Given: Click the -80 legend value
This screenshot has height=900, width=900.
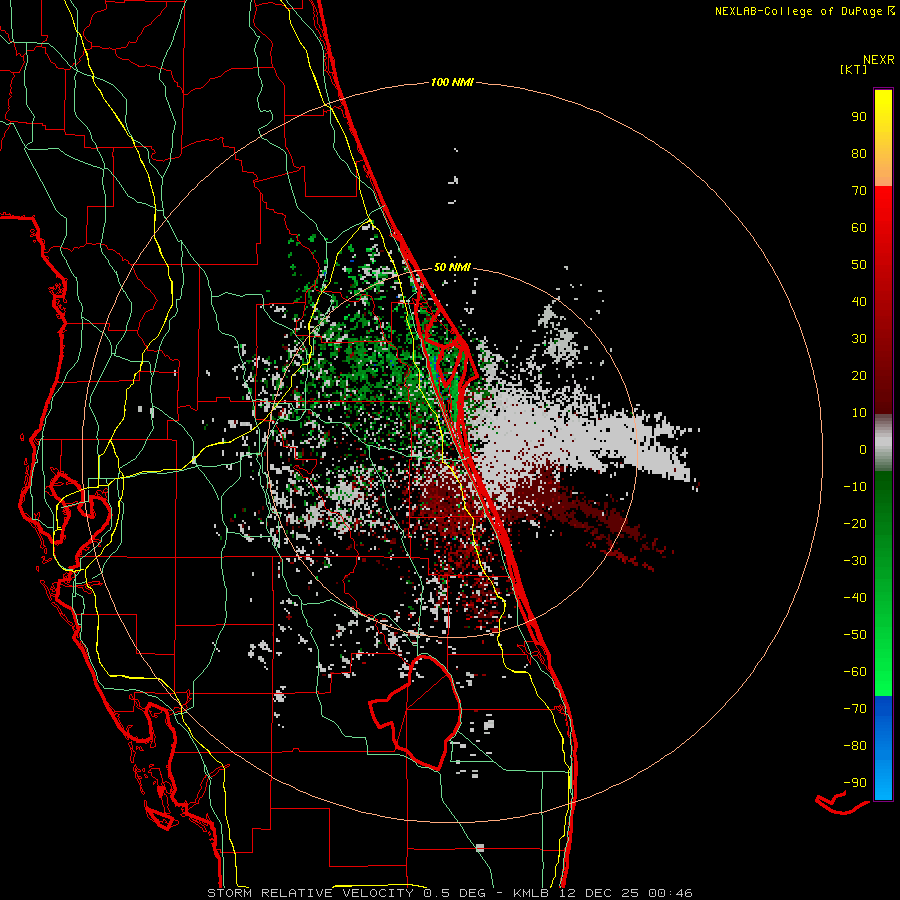Looking at the screenshot, I should coord(855,746).
